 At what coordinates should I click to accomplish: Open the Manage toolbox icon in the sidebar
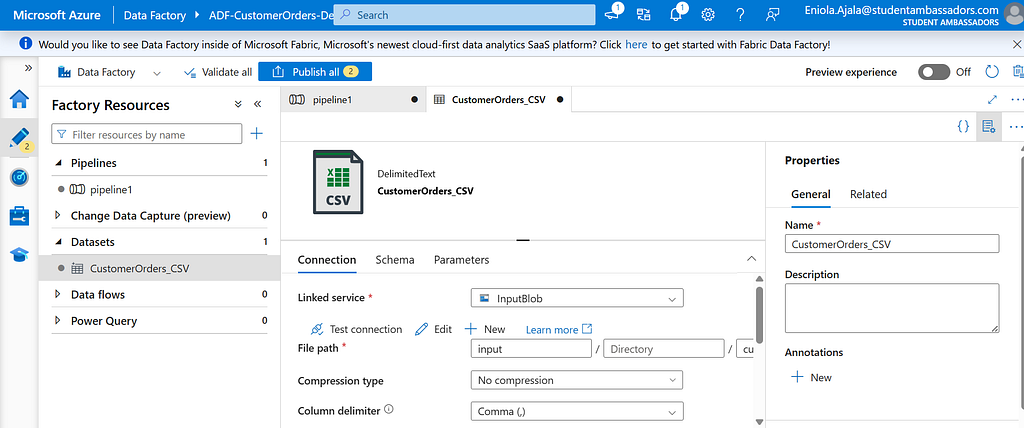20,216
